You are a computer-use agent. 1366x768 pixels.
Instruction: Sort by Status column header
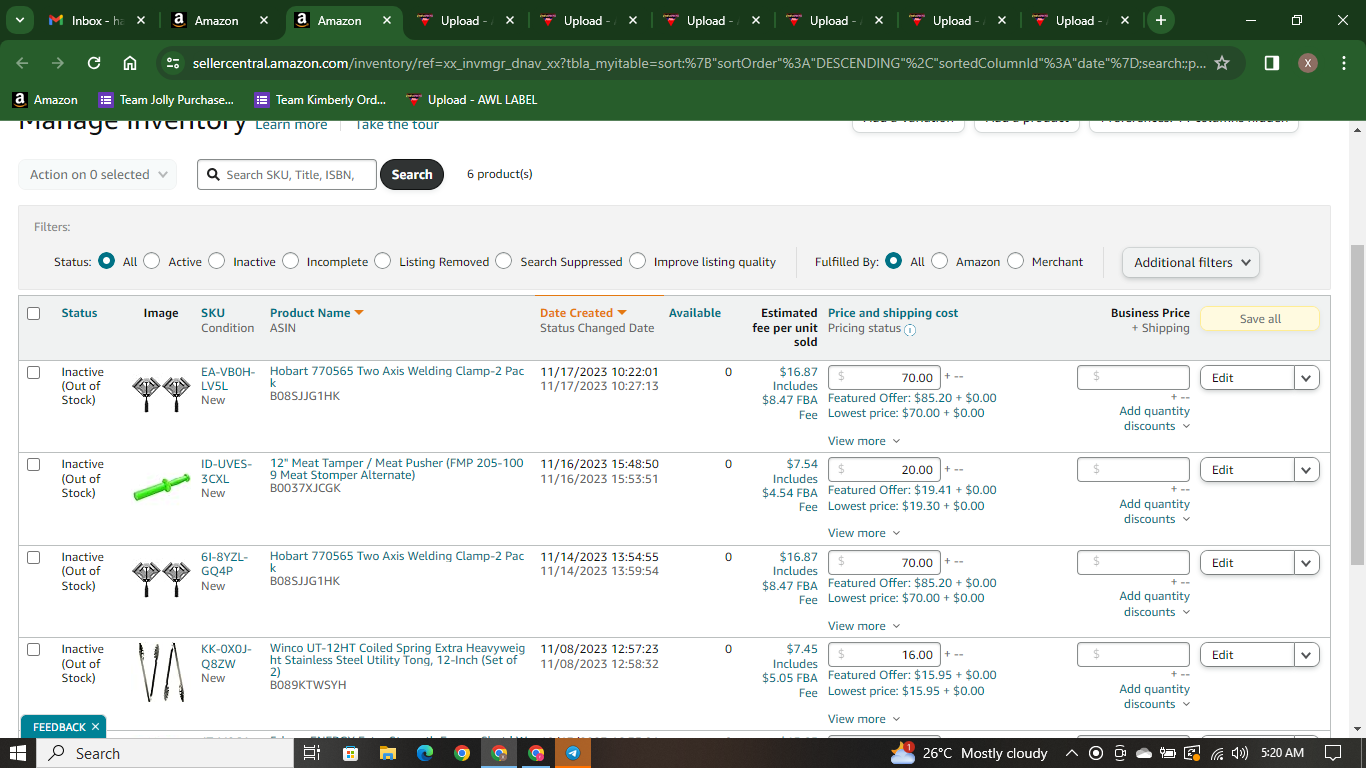(x=79, y=313)
